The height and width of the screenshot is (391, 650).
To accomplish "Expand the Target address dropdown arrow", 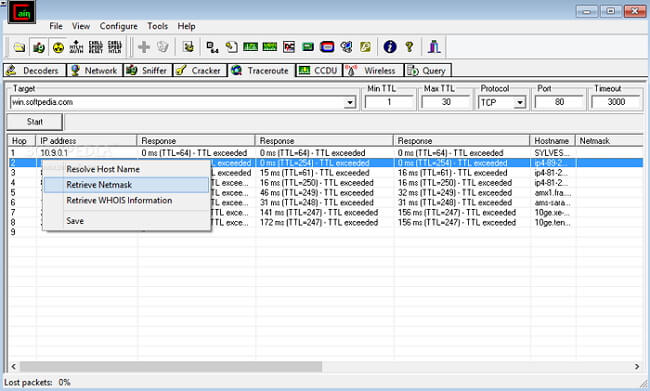I will pos(350,102).
